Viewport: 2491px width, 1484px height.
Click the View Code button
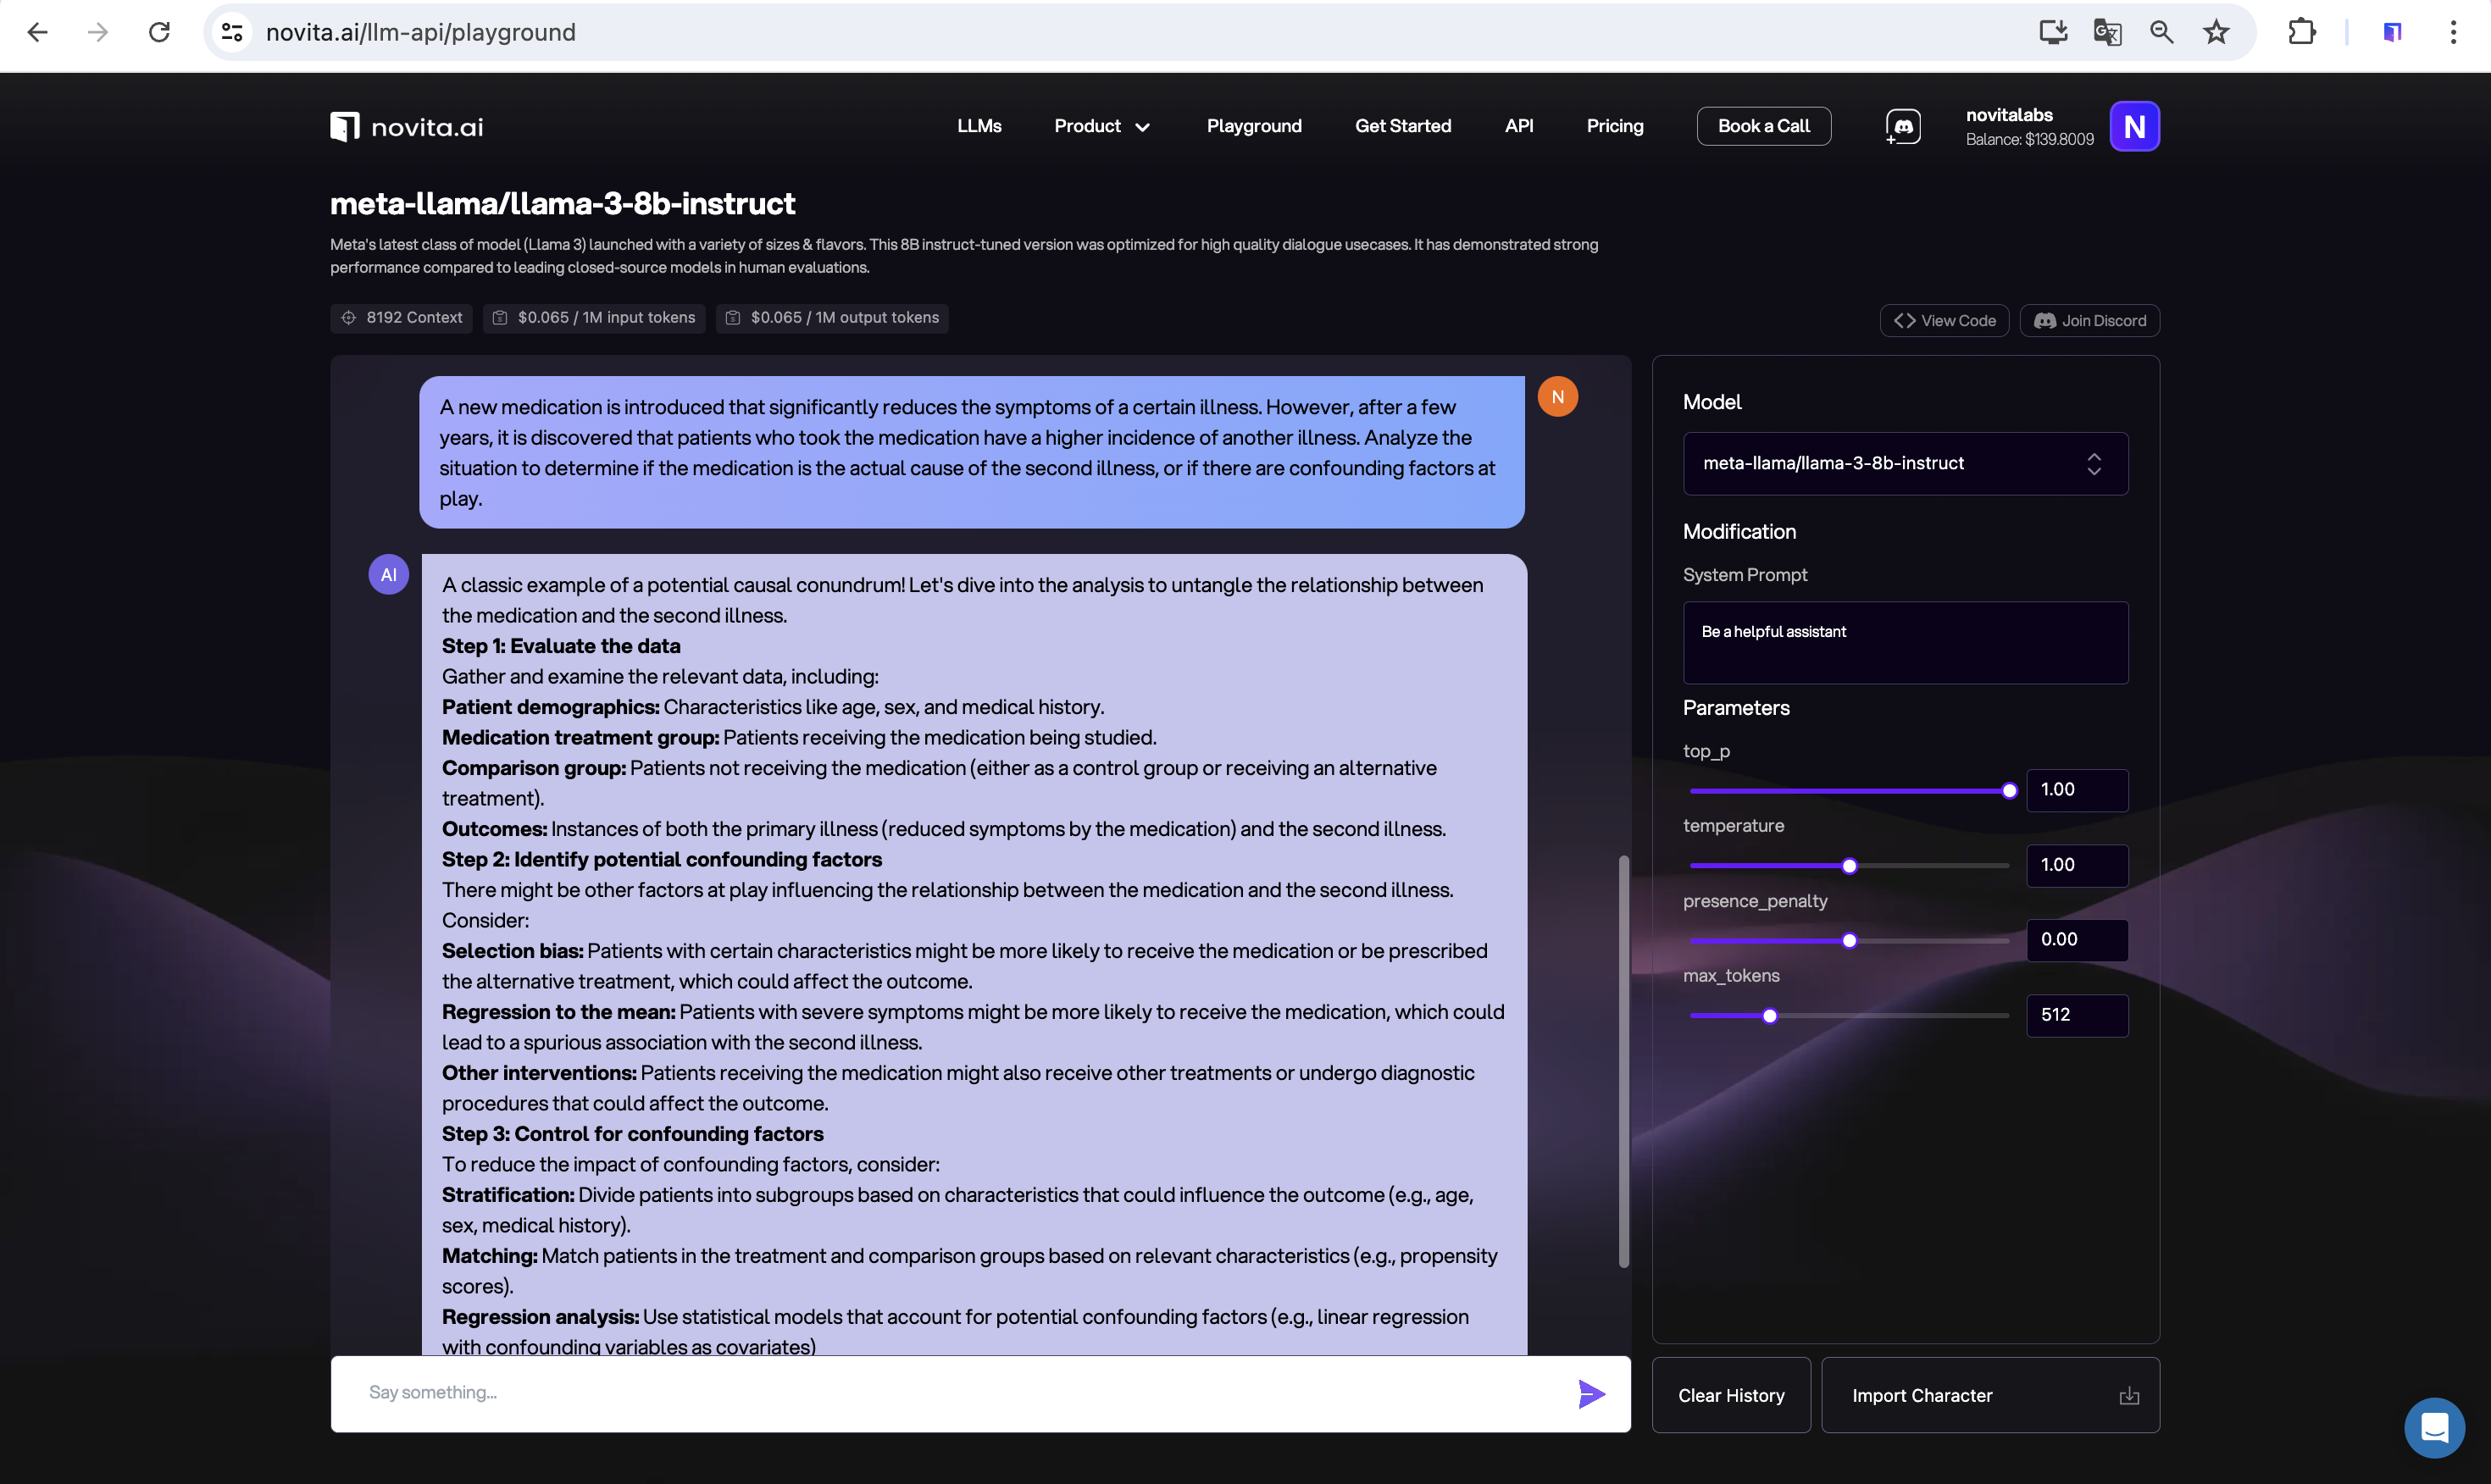click(x=1944, y=320)
